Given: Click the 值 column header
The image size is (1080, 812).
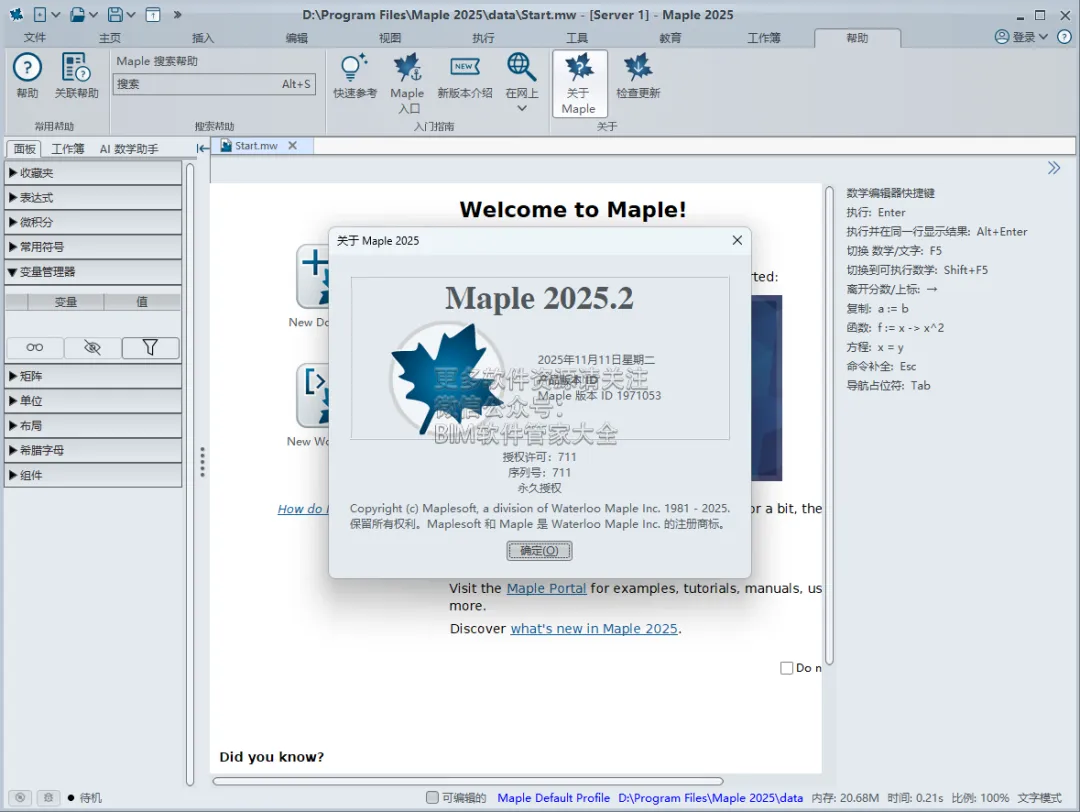Looking at the screenshot, I should [142, 302].
